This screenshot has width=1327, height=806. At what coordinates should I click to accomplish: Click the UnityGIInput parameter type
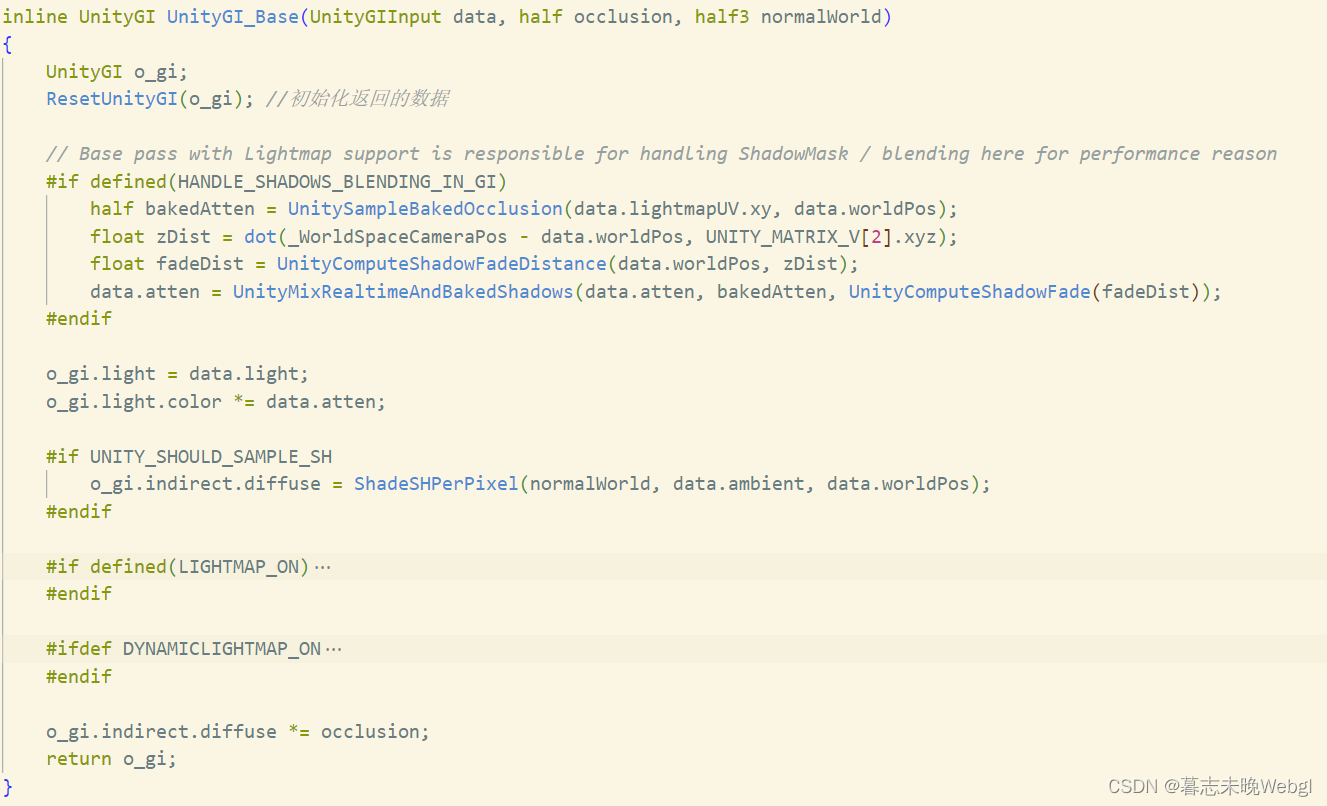click(x=375, y=17)
